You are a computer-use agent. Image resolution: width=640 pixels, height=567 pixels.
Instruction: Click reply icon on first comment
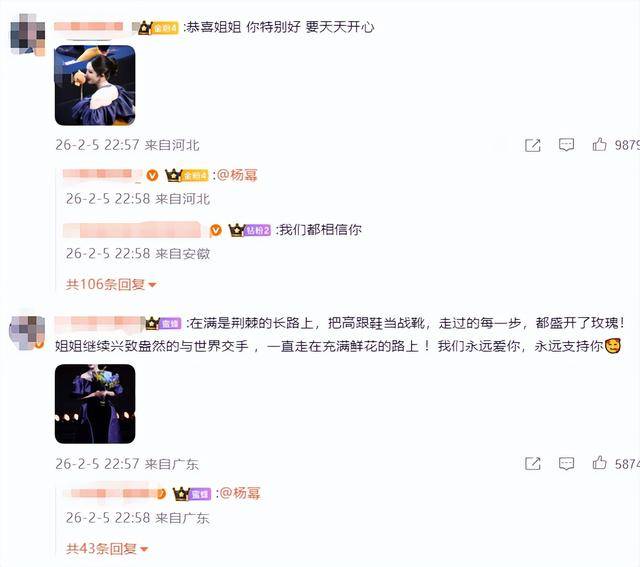point(566,145)
